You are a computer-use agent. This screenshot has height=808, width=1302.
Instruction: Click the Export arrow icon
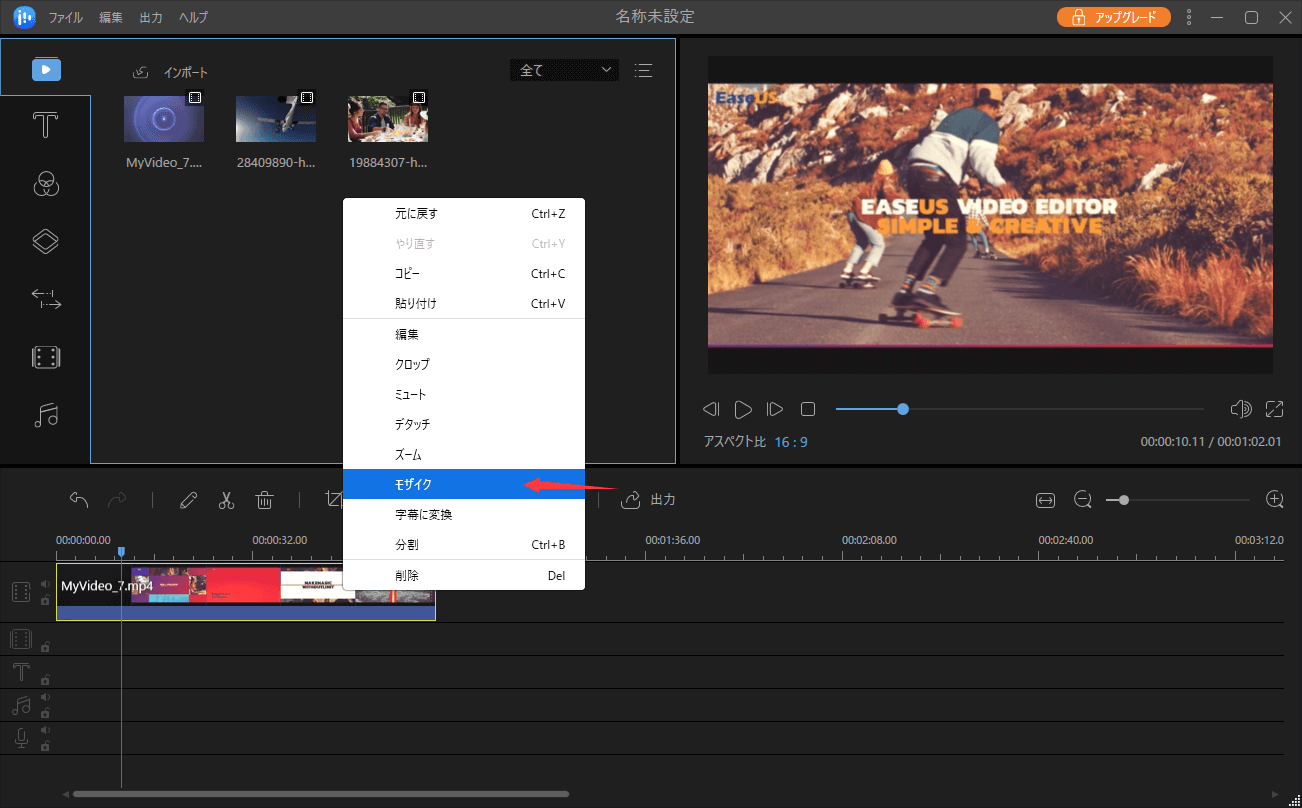pos(630,500)
